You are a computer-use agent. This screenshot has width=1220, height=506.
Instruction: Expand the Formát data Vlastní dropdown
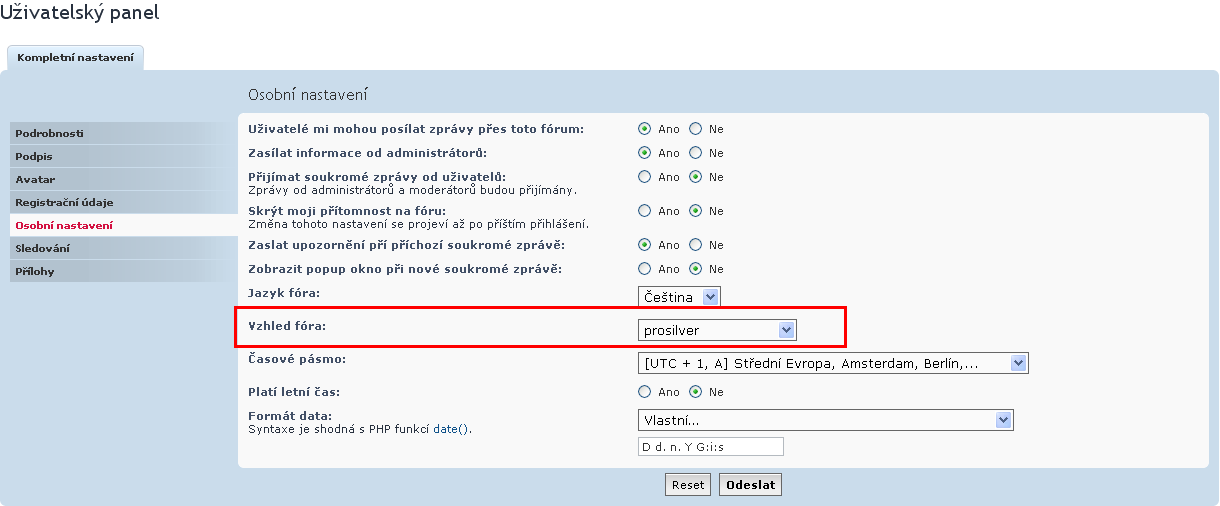click(x=826, y=420)
